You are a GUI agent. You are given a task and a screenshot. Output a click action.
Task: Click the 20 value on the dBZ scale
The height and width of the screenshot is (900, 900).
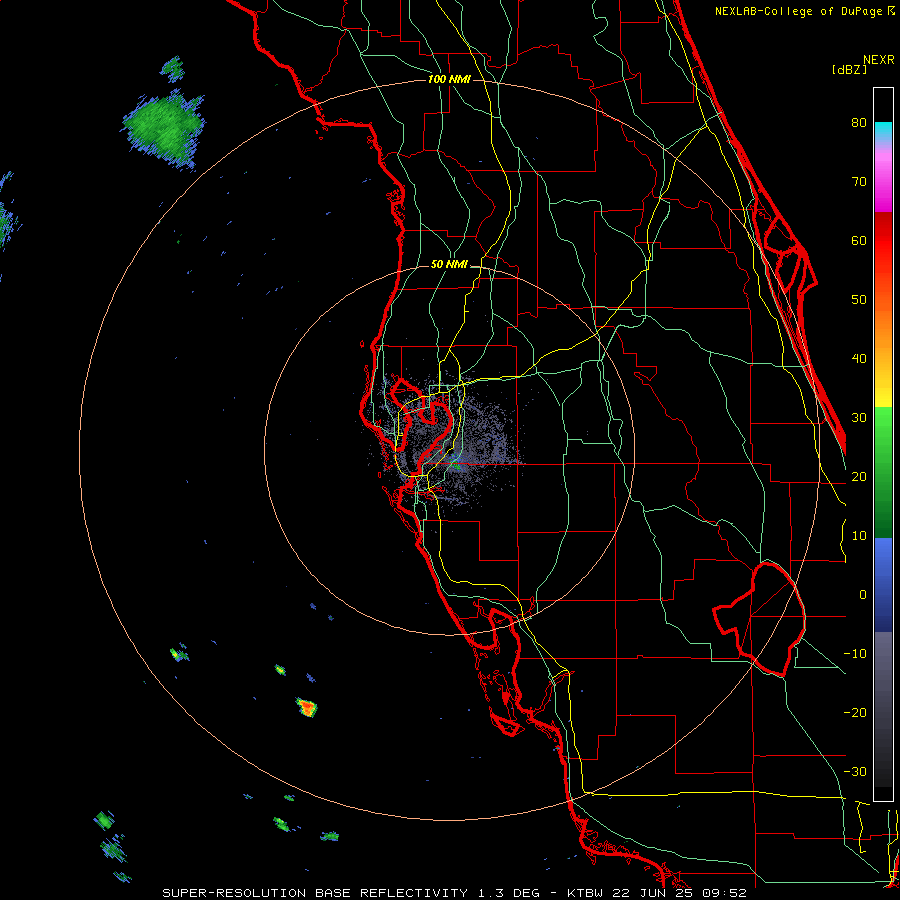(x=859, y=477)
